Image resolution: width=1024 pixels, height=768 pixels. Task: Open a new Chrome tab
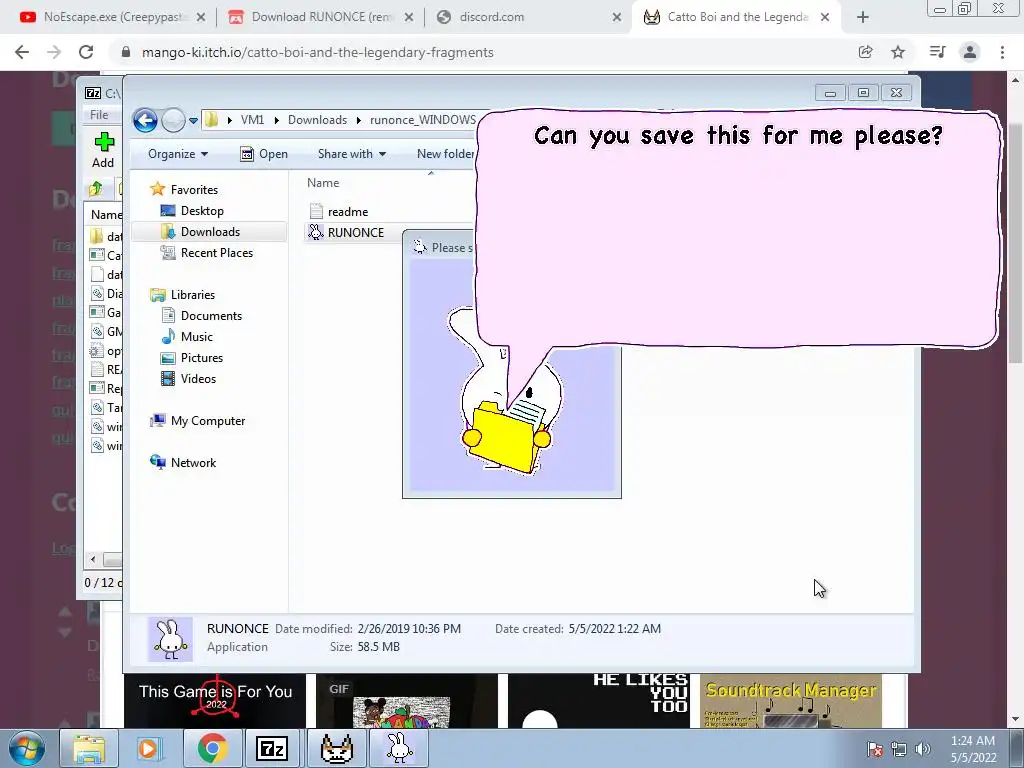click(863, 18)
